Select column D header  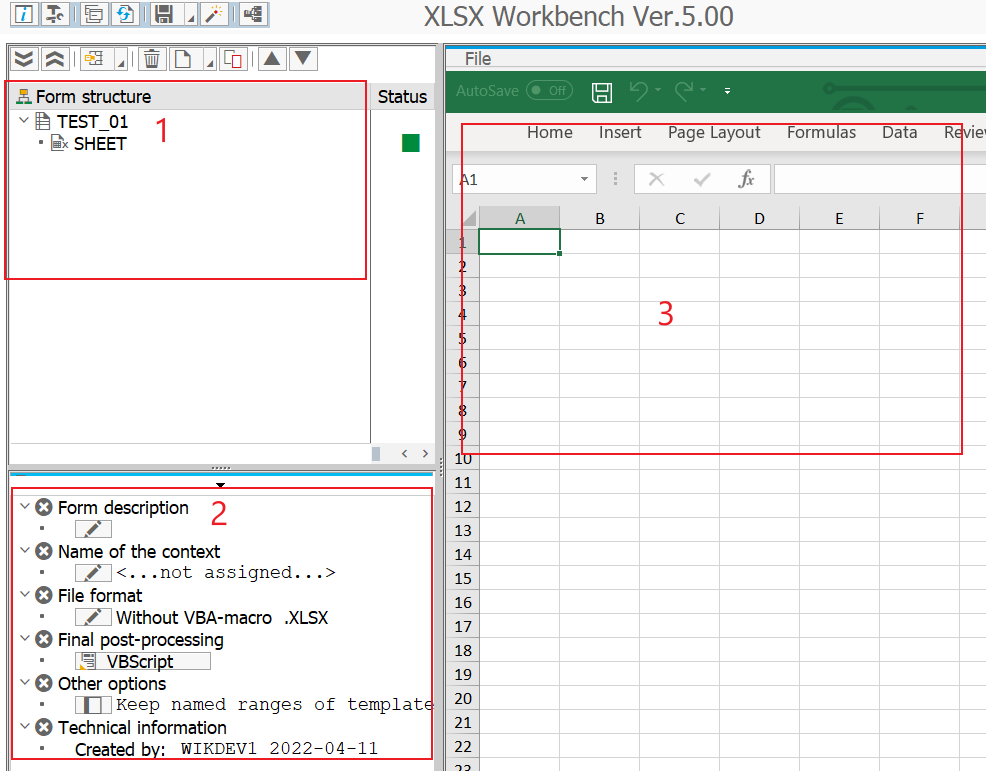tap(760, 218)
